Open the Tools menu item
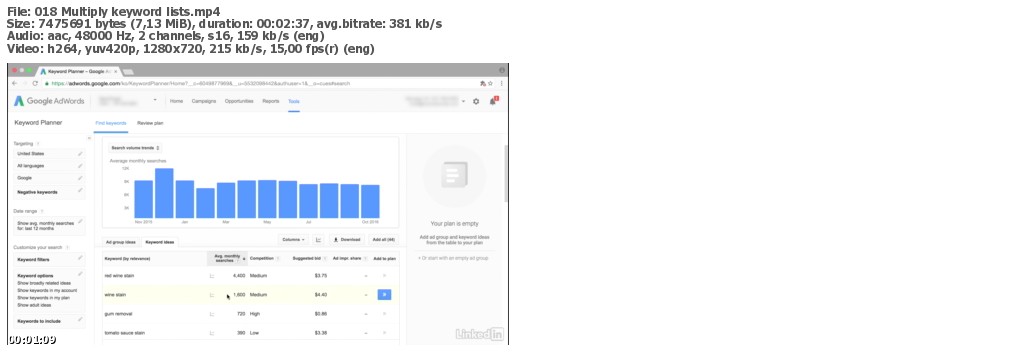This screenshot has height=363, width=1024. point(294,101)
